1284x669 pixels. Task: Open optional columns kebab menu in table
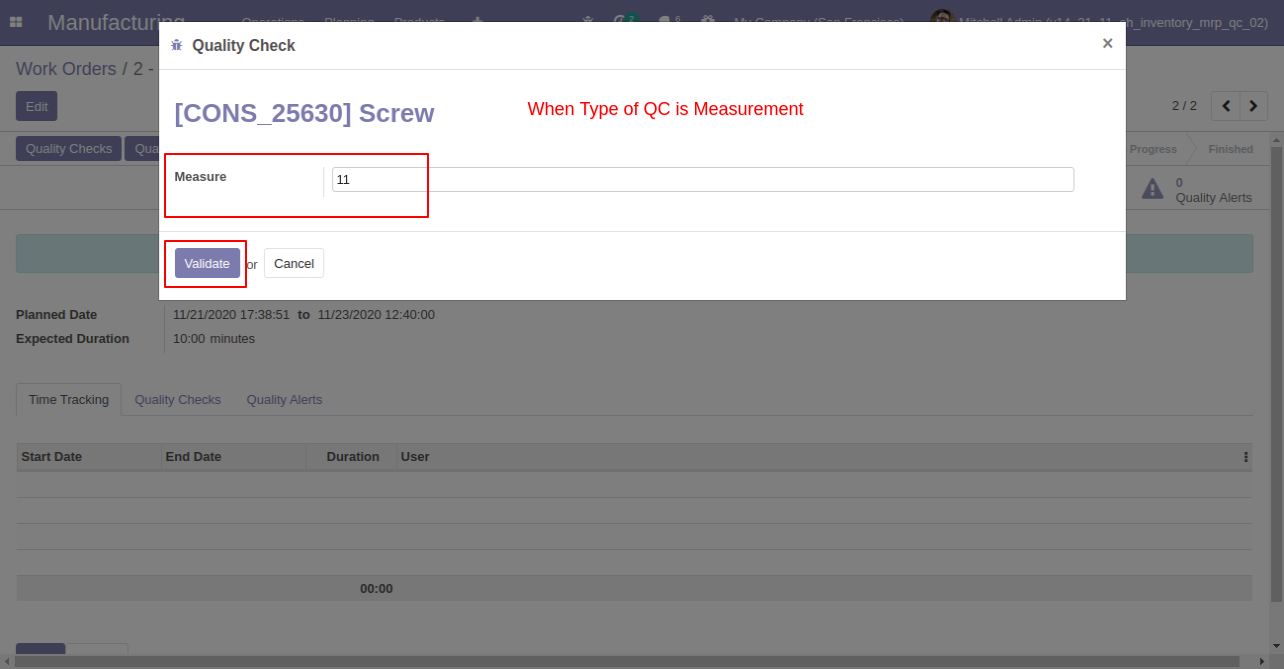coord(1246,457)
